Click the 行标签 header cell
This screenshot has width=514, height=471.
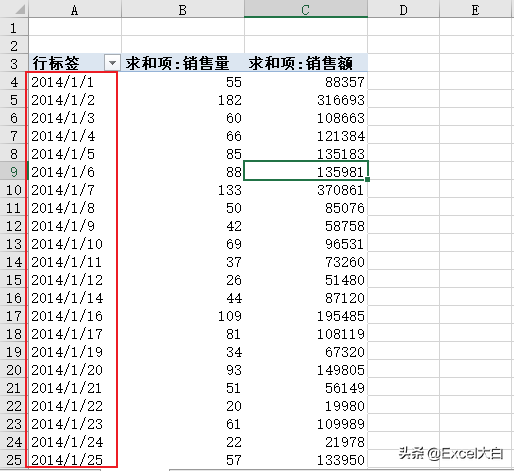click(x=75, y=63)
